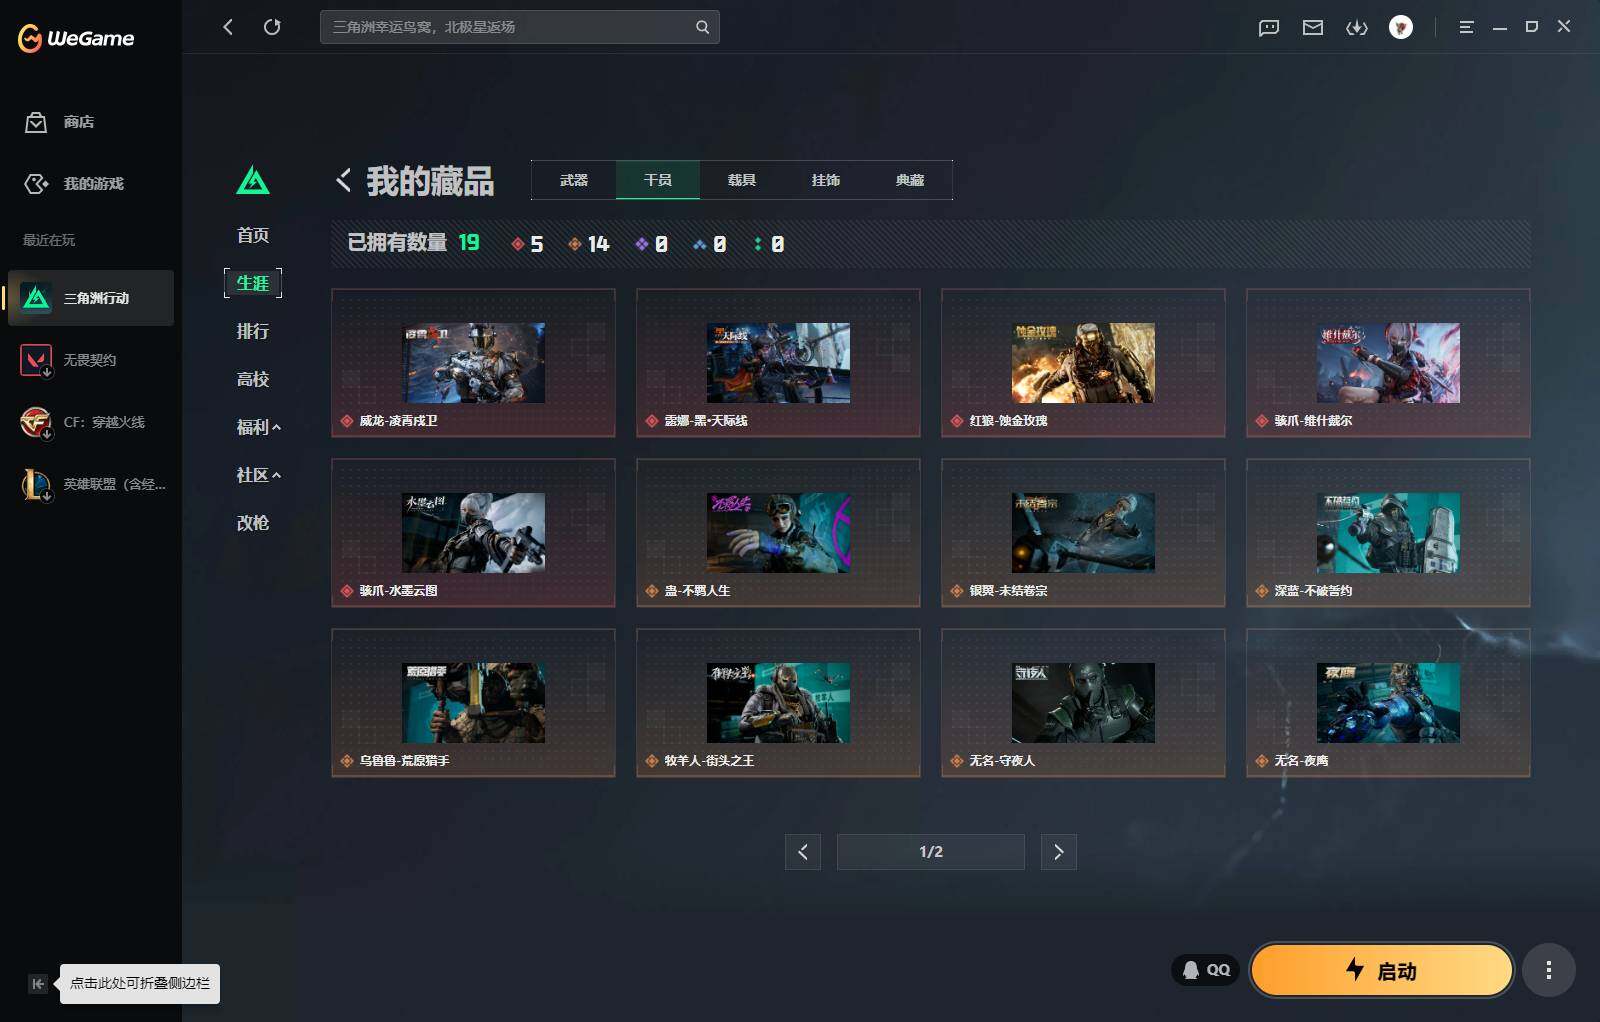
Task: Open the 高校 menu item
Action: [x=253, y=379]
